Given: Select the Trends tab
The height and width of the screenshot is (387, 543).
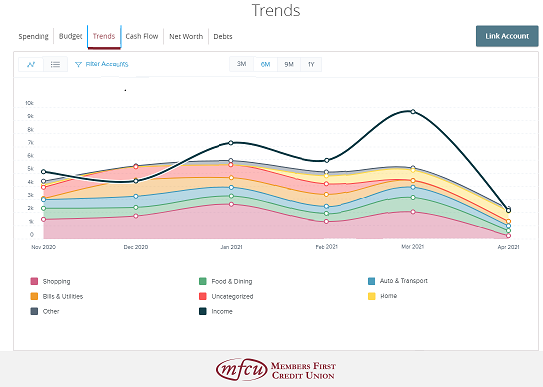Looking at the screenshot, I should point(104,36).
